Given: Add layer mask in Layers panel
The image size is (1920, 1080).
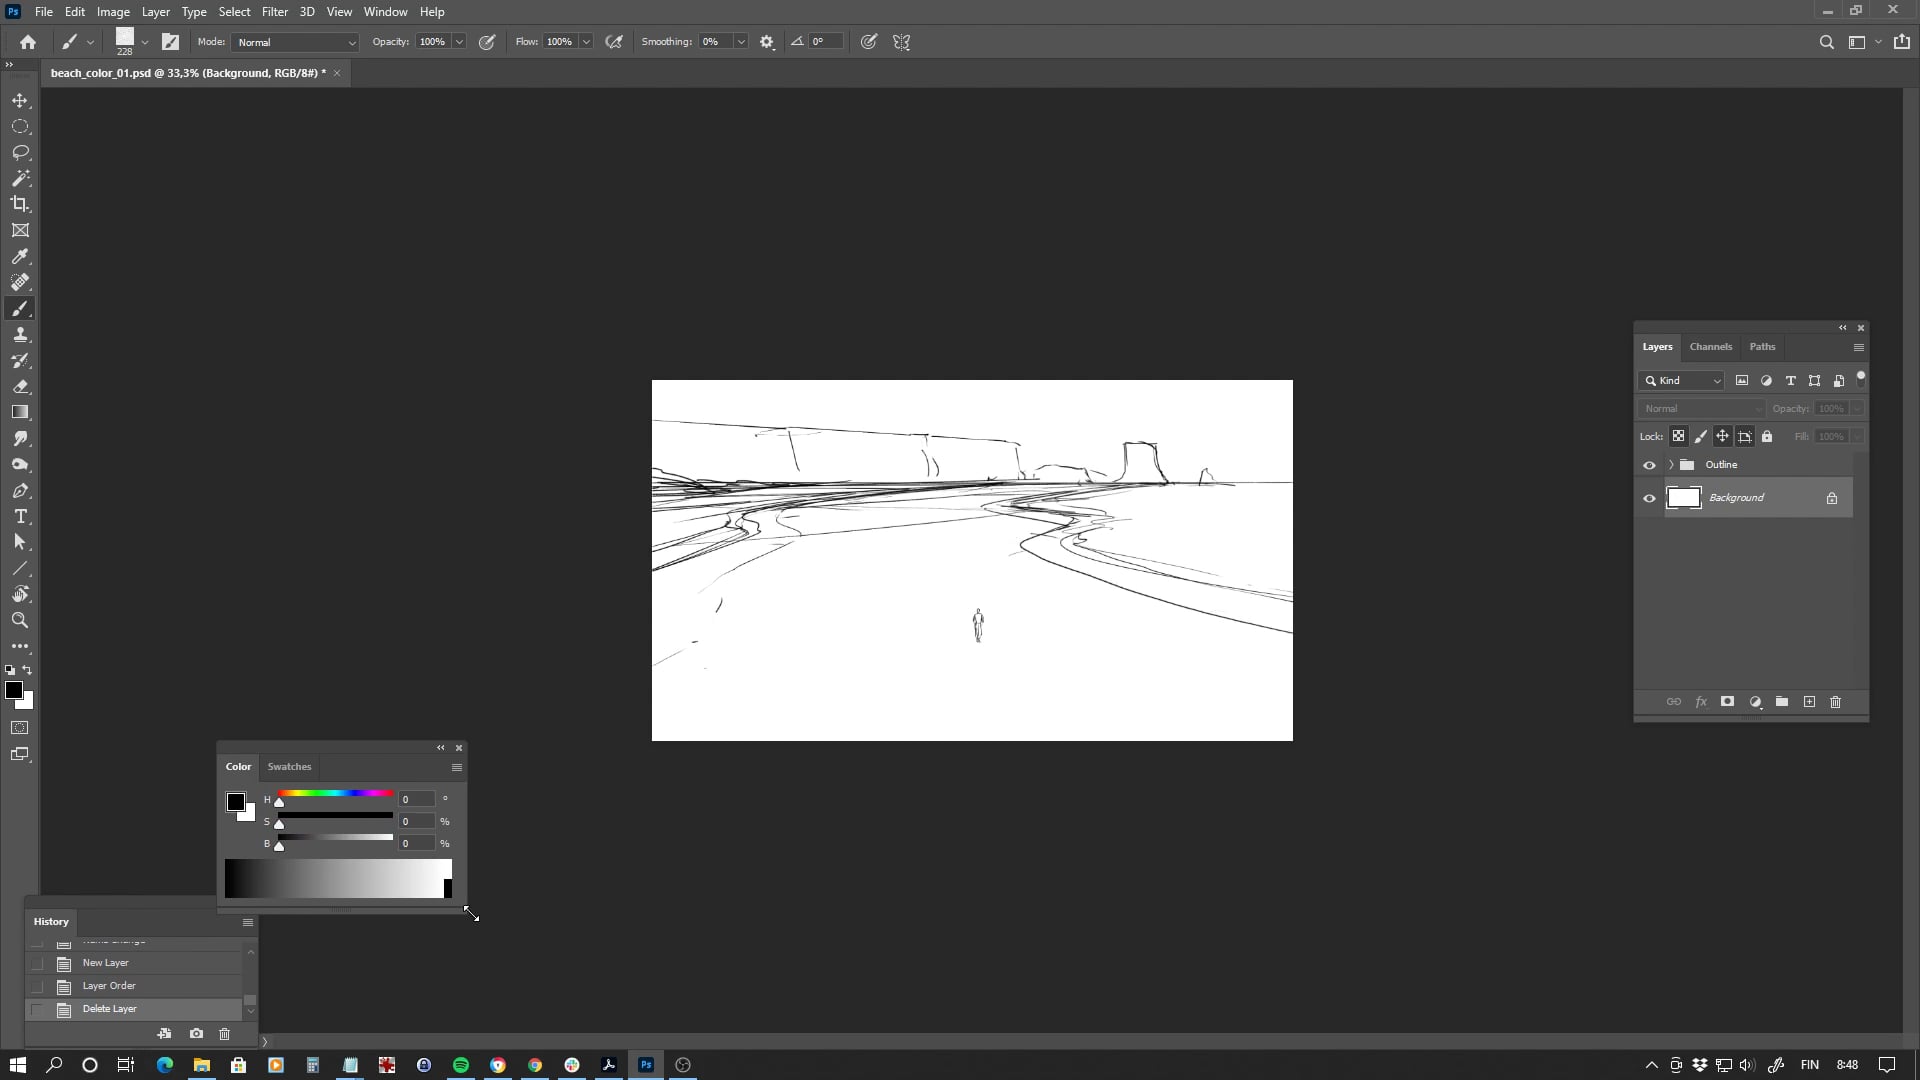Looking at the screenshot, I should 1727,702.
